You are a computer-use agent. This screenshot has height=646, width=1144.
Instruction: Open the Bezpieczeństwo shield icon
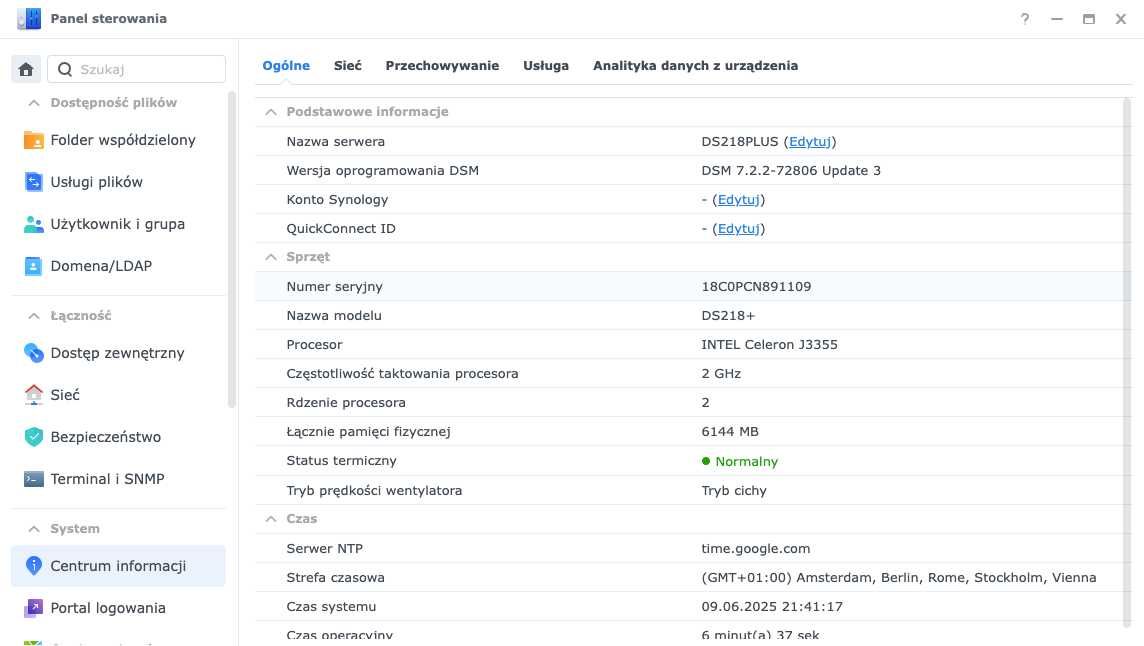34,437
